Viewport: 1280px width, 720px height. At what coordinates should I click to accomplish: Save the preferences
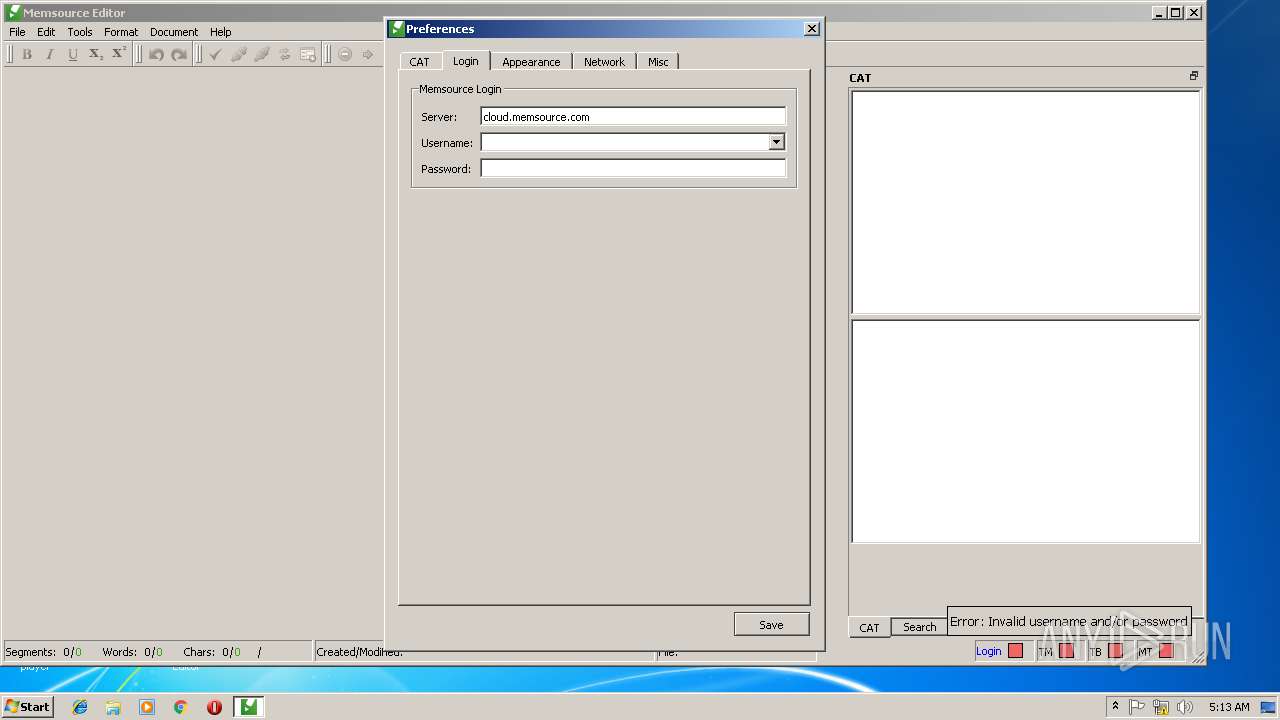pos(771,624)
